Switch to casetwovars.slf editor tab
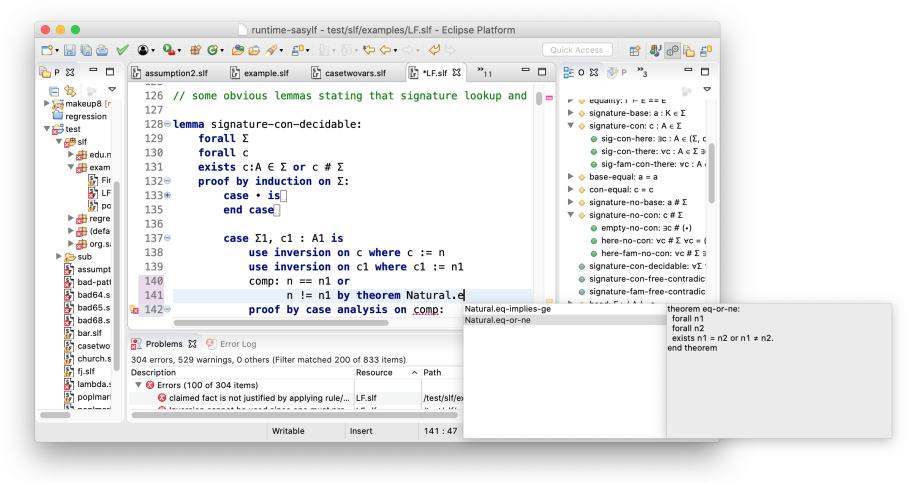 pyautogui.click(x=348, y=73)
